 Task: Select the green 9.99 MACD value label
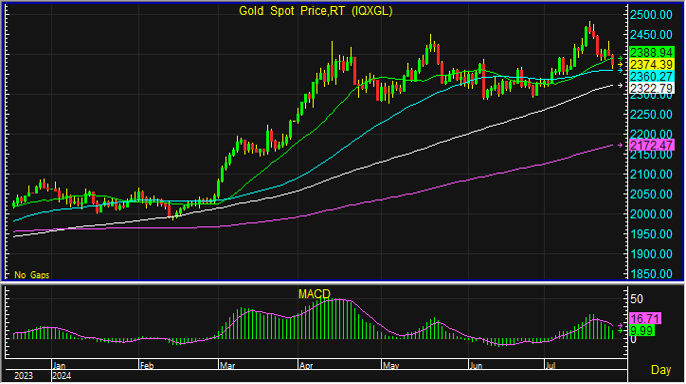point(642,331)
